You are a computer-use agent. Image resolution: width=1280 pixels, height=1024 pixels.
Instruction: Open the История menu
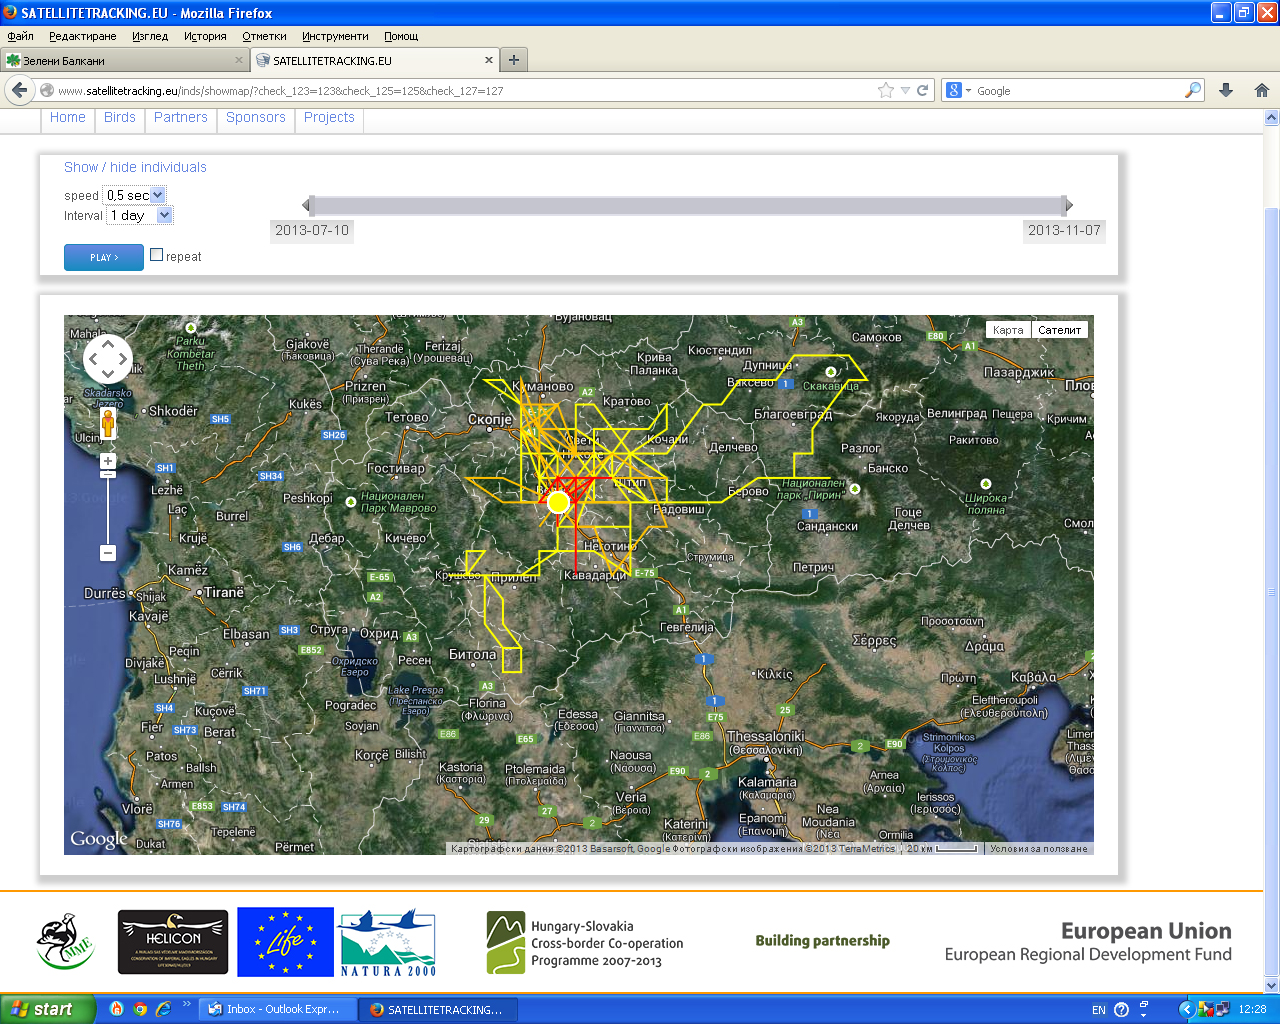(x=205, y=36)
